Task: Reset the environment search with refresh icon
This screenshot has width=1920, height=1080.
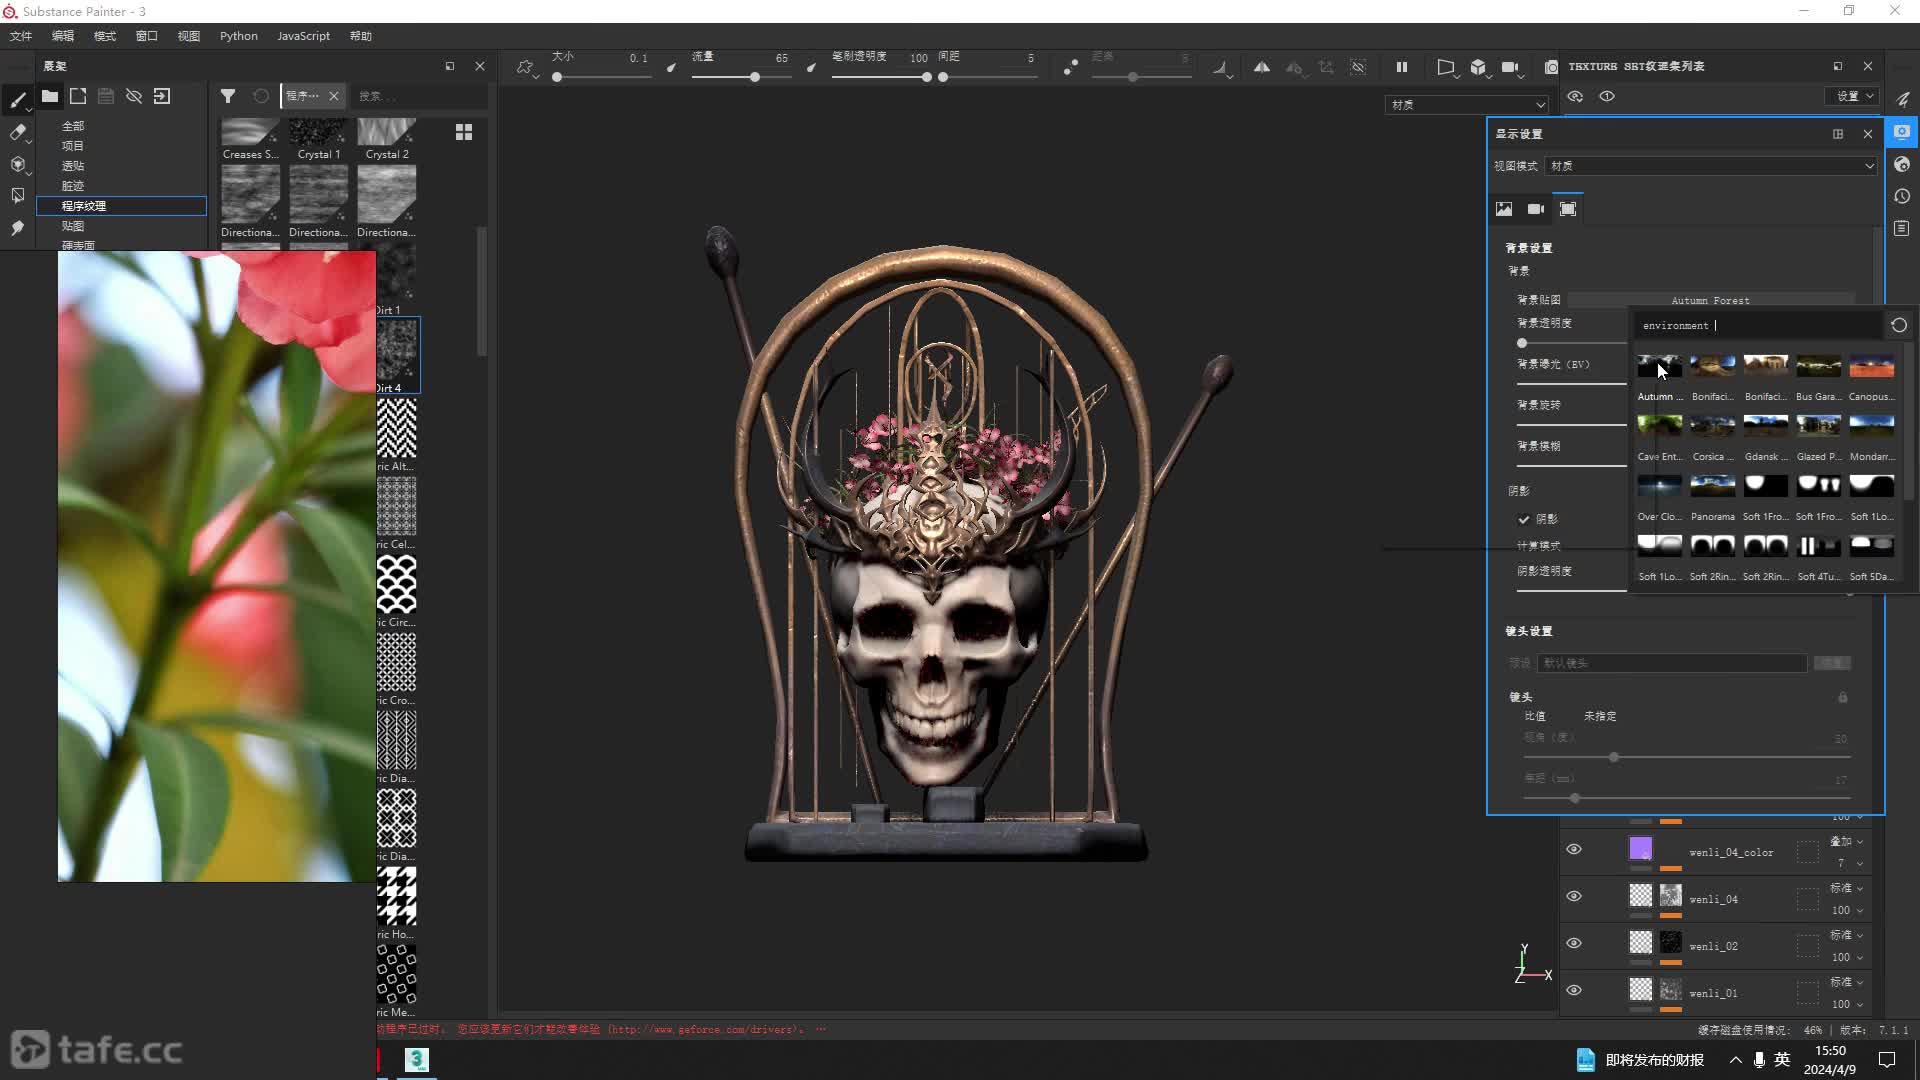Action: point(1899,325)
